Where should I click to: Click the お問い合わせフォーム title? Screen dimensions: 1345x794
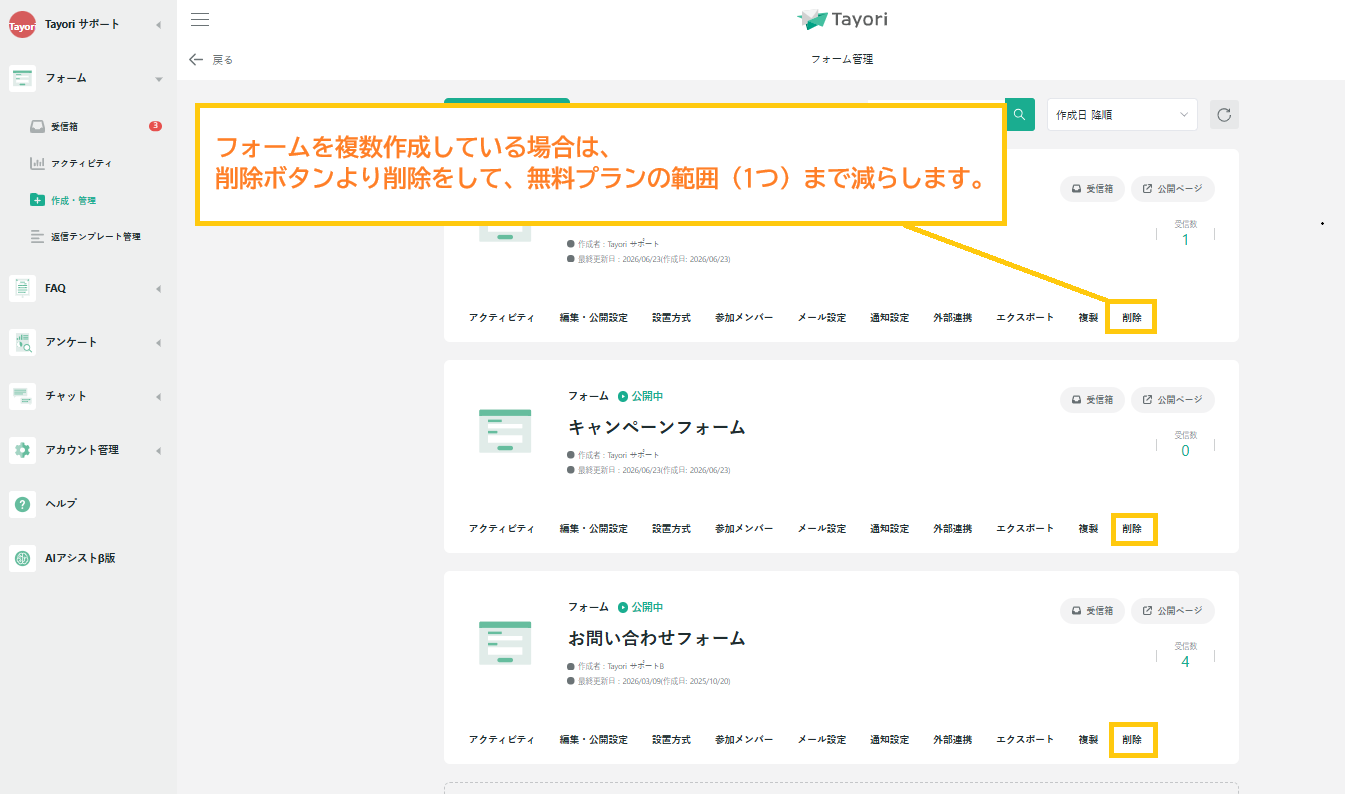coord(657,639)
